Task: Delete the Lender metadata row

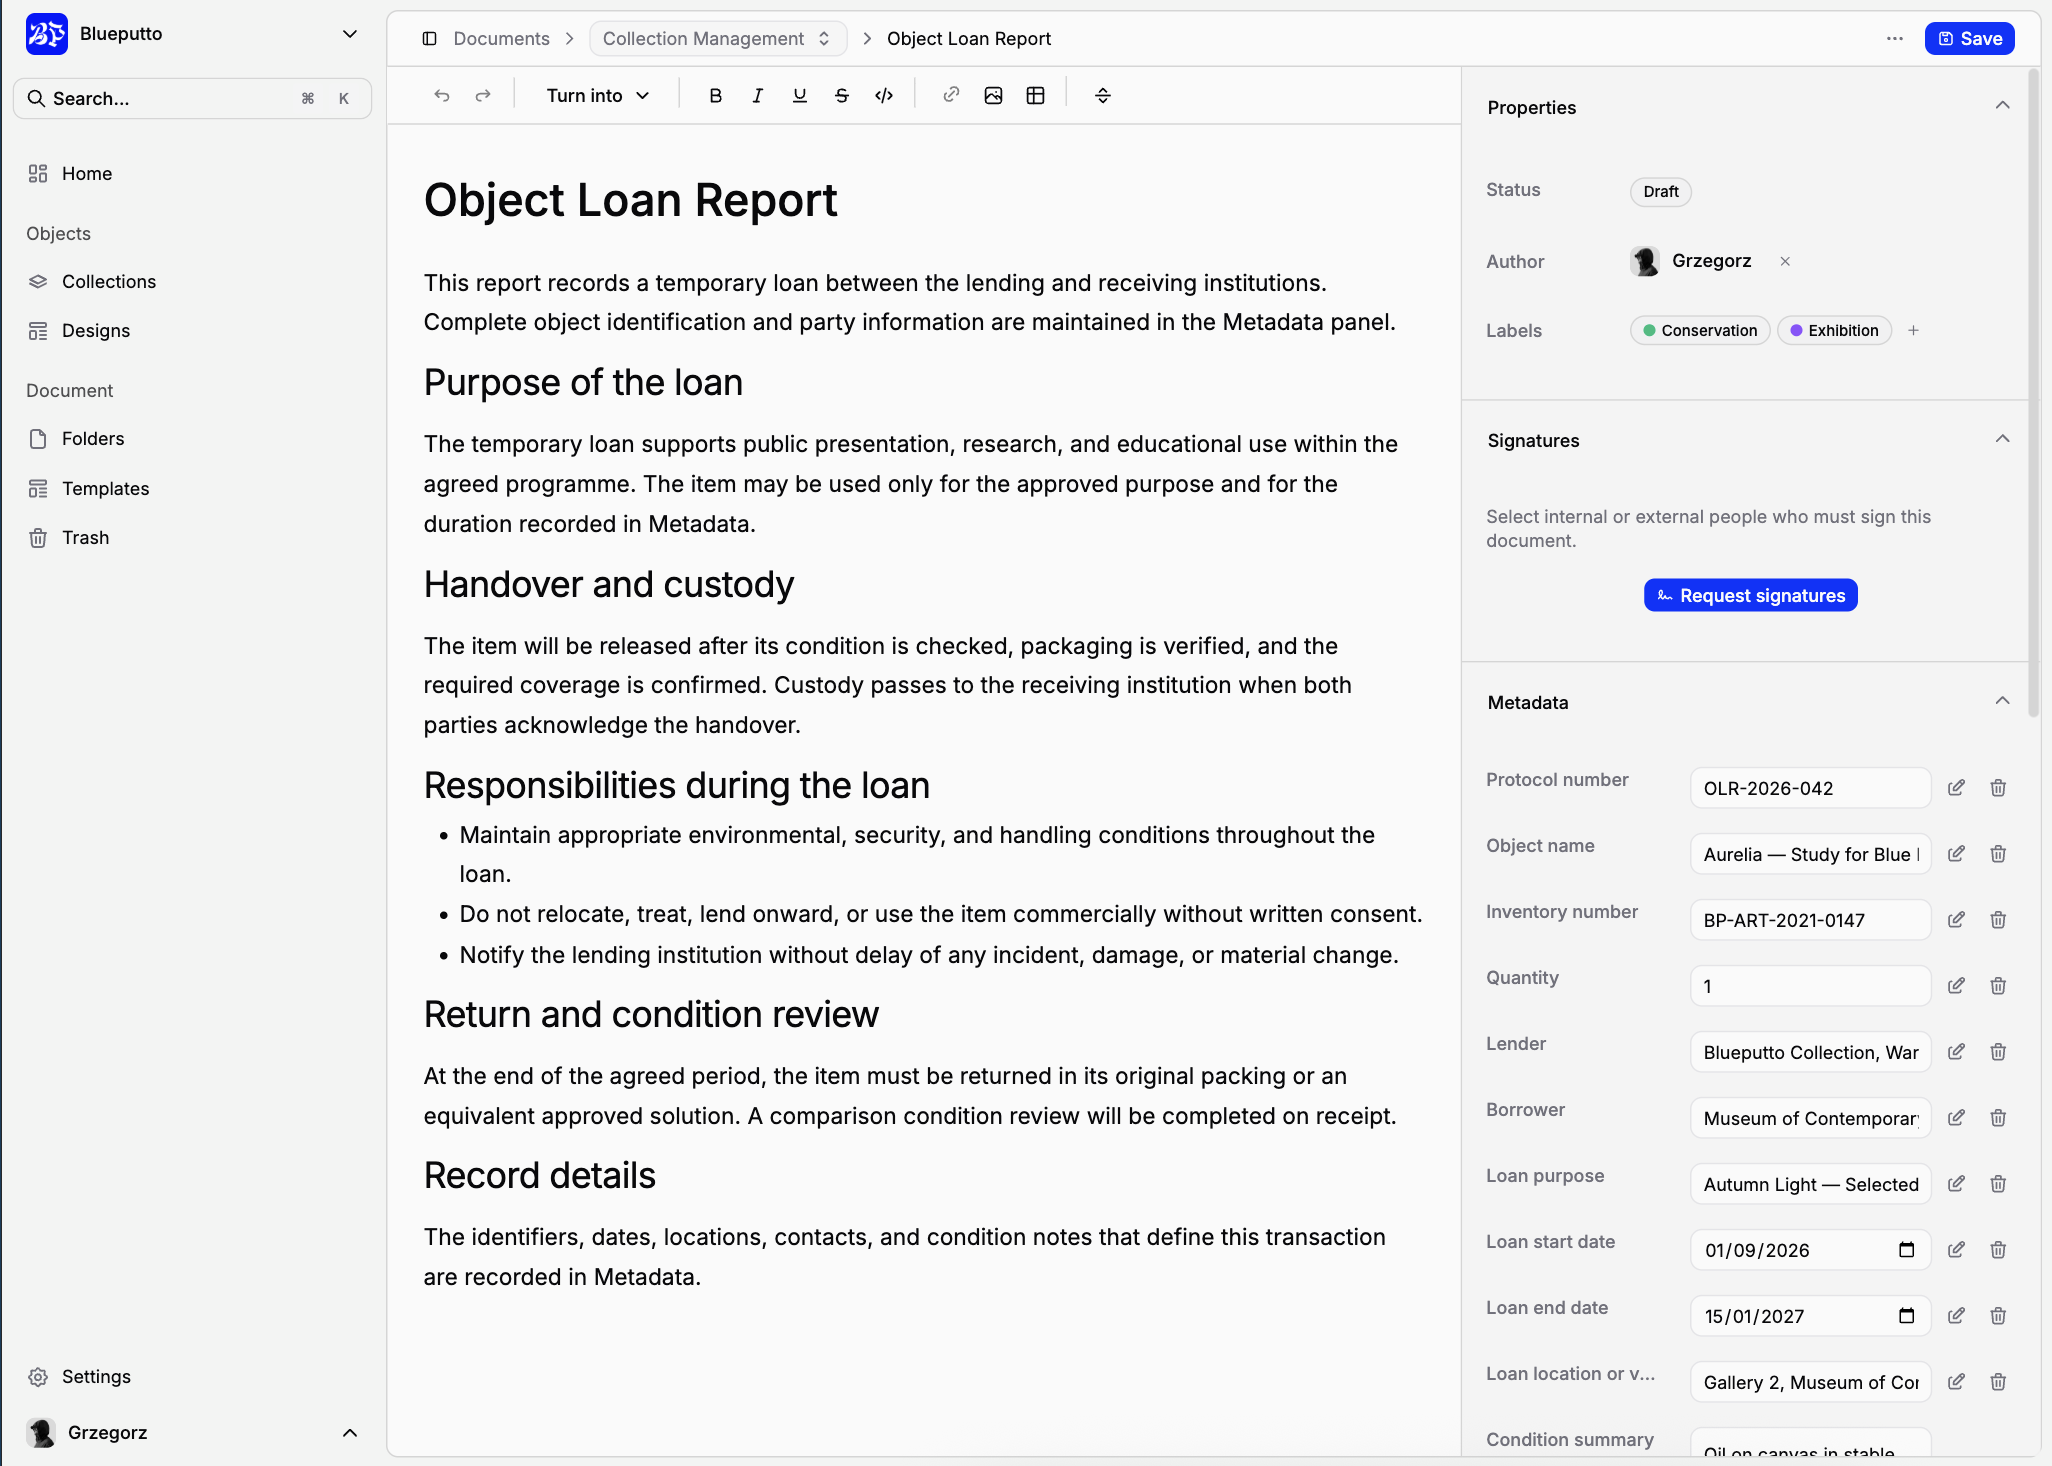Action: coord(1998,1052)
